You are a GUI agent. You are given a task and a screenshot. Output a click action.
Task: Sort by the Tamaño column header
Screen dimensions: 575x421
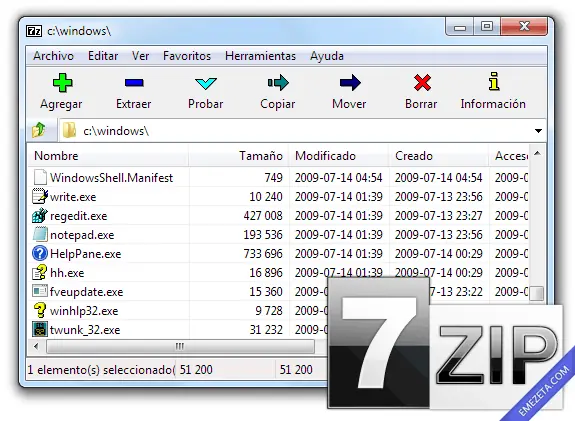[239, 156]
